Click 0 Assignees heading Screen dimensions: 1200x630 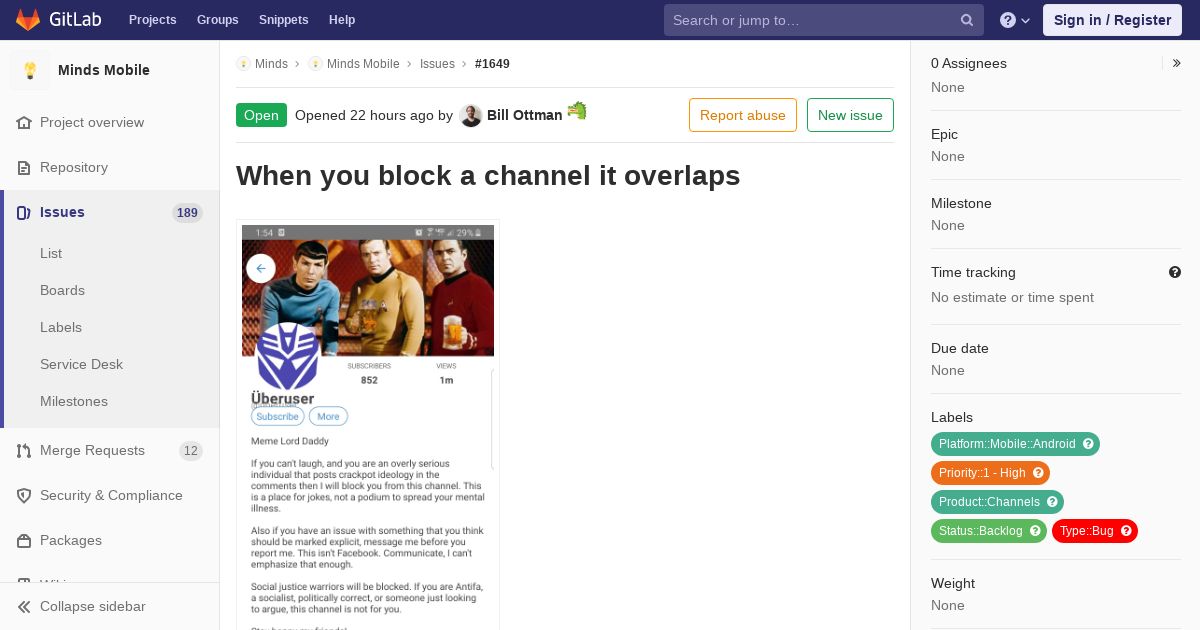969,63
